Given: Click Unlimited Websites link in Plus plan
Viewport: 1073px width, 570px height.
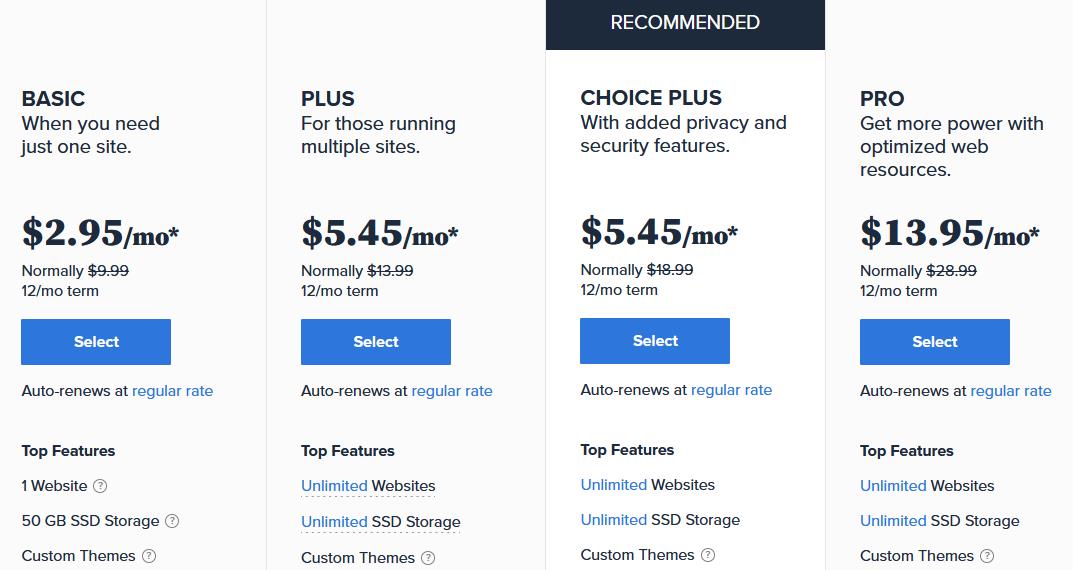Looking at the screenshot, I should [368, 486].
